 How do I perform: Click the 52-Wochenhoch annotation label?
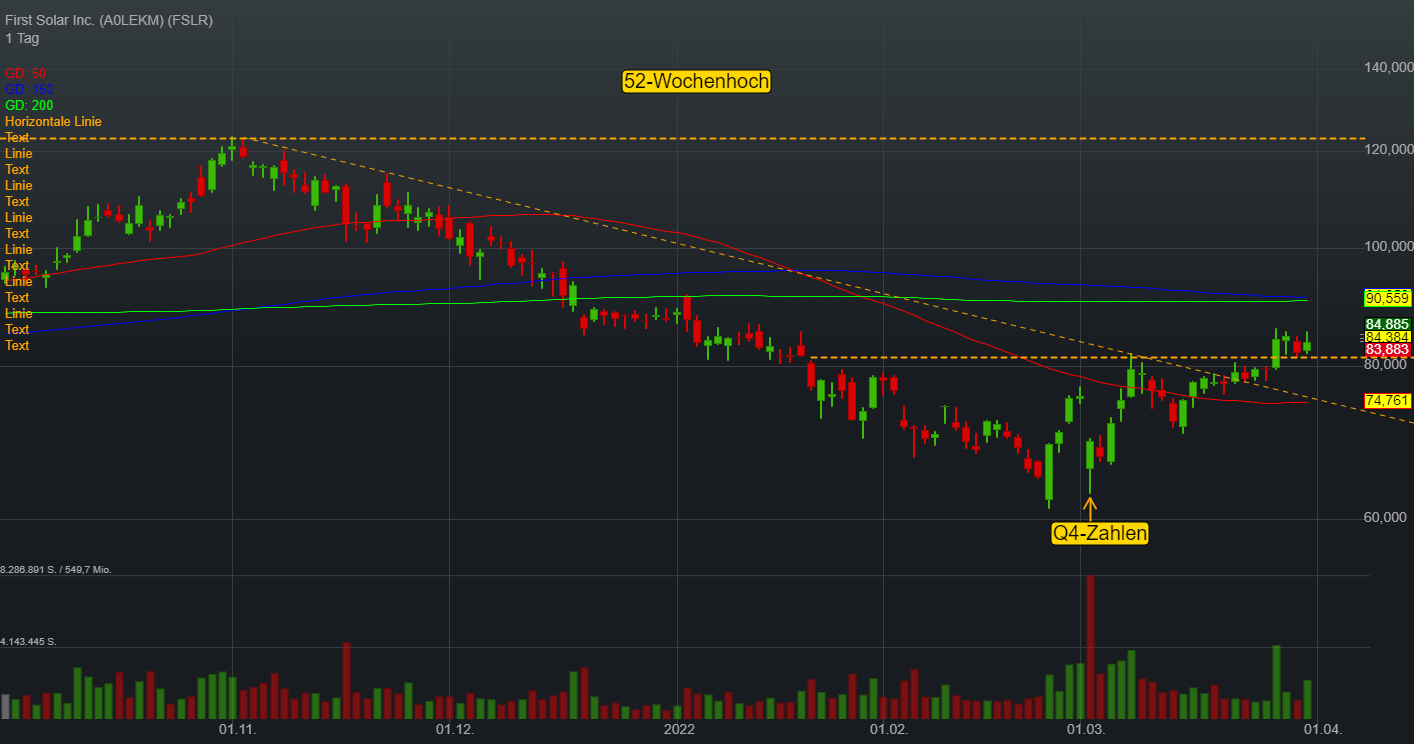[697, 82]
